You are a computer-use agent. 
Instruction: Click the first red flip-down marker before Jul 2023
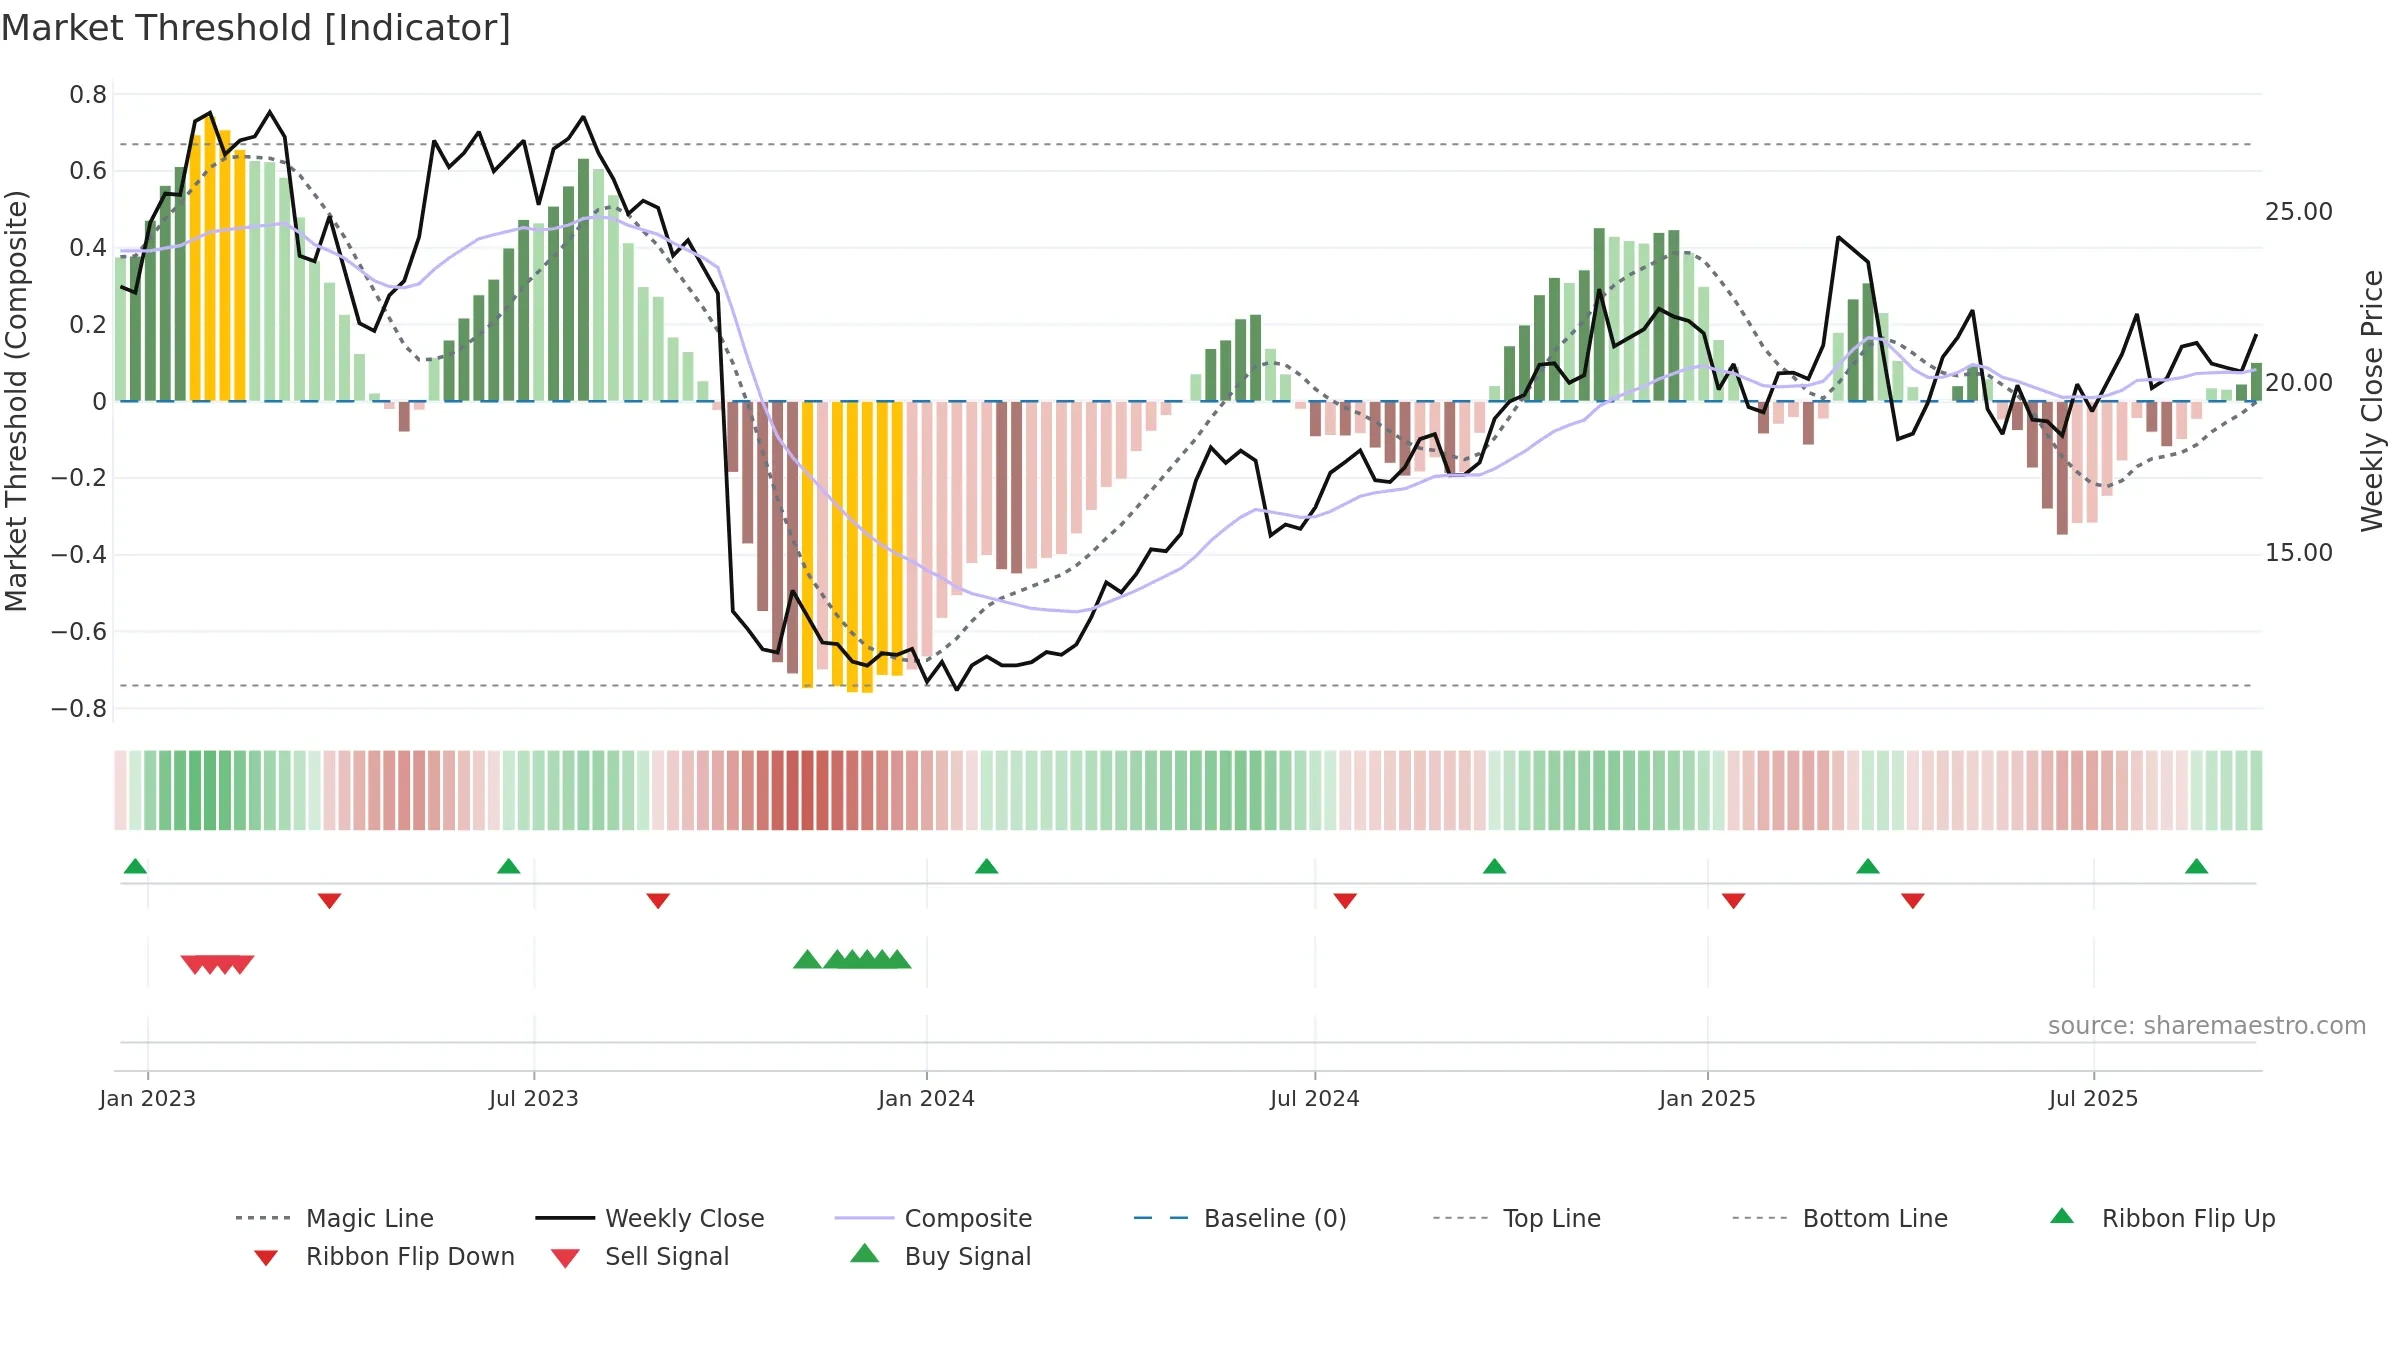(x=330, y=901)
